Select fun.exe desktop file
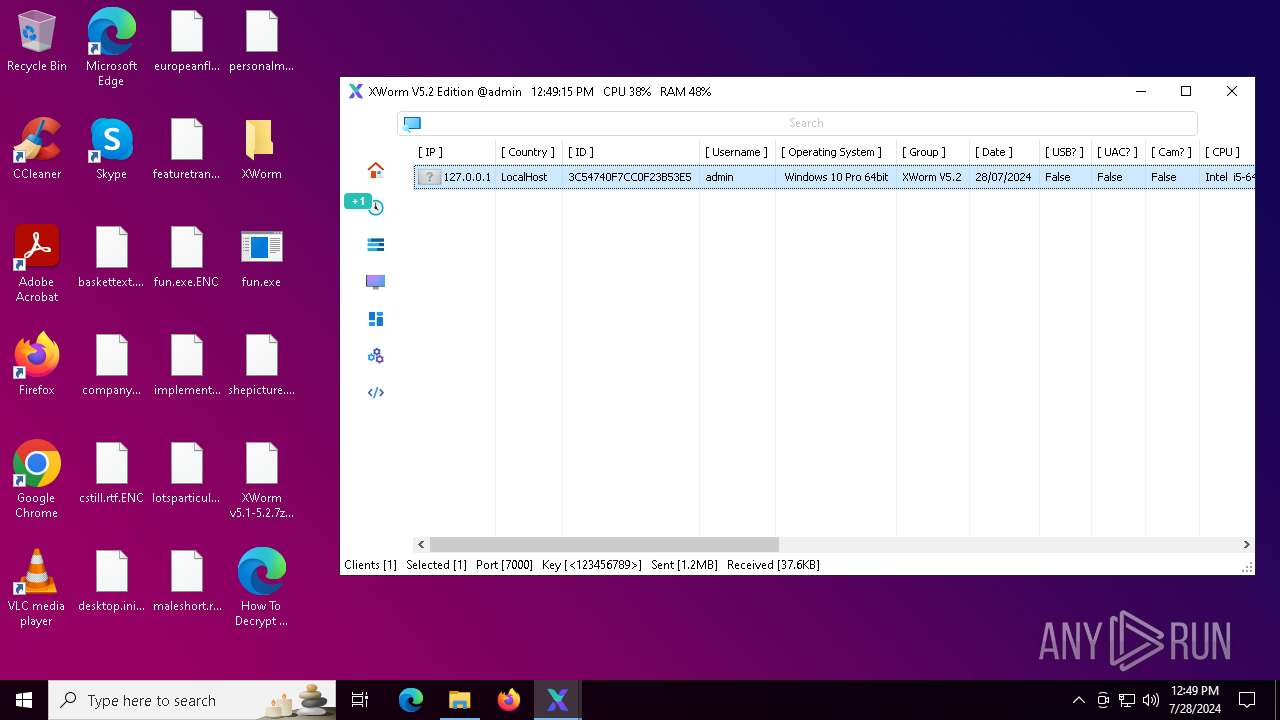Screen dimensions: 1280x720 [261, 258]
